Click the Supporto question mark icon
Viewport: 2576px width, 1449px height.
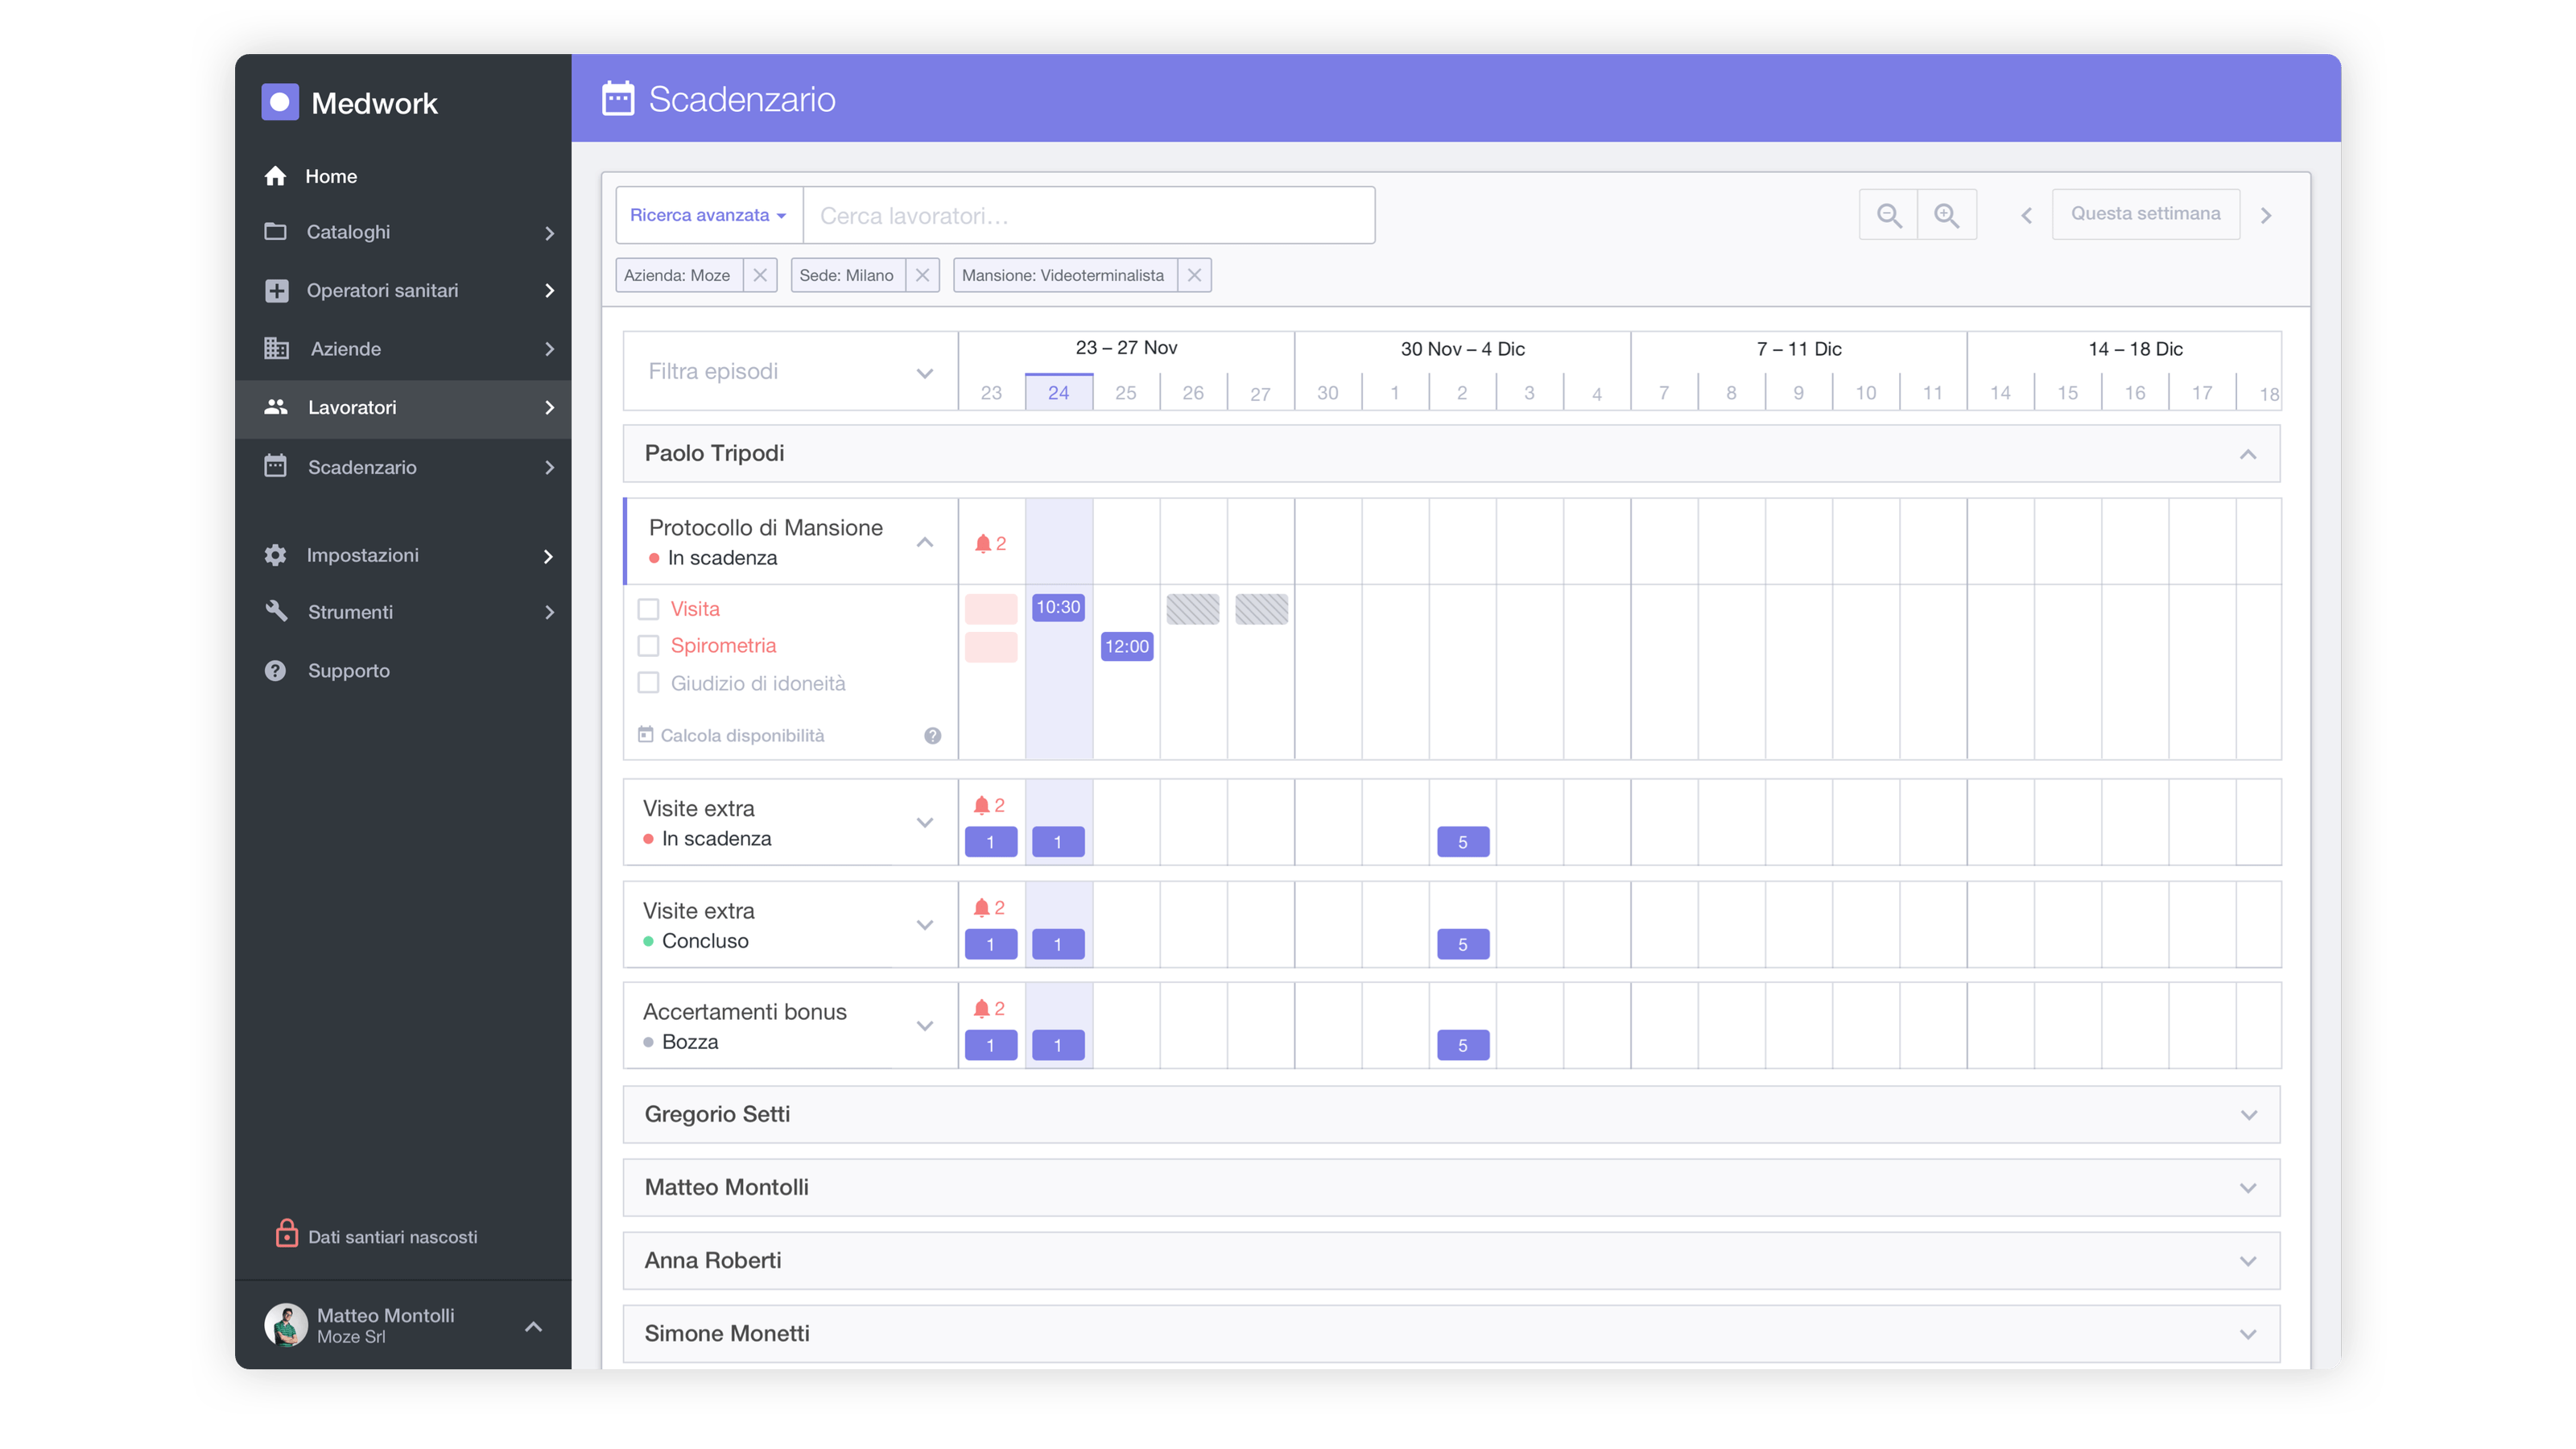[275, 671]
